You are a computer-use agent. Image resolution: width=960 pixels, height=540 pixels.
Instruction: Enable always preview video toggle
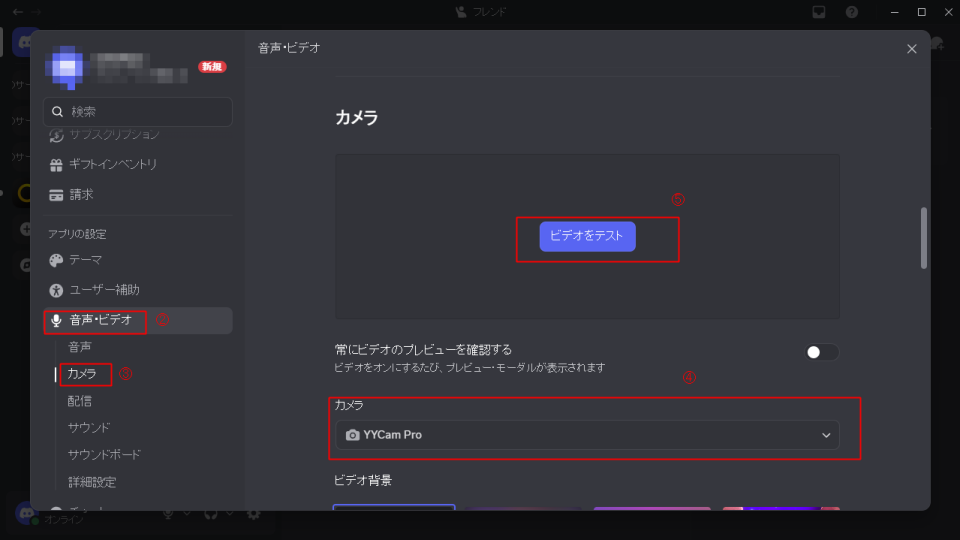pyautogui.click(x=822, y=352)
